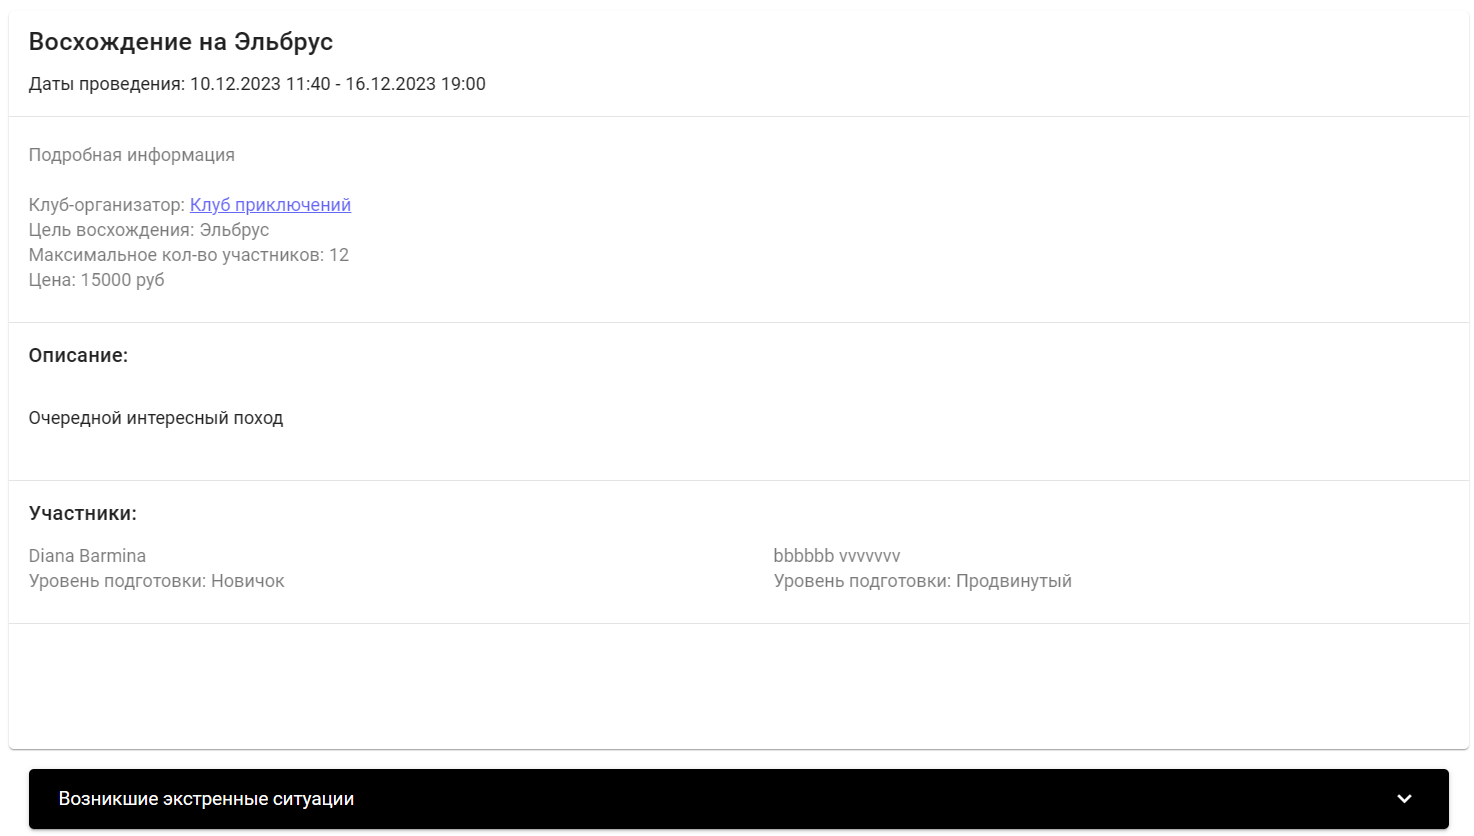Click the empty area below the participants list
Image resolution: width=1474 pixels, height=836 pixels.
coord(738,685)
